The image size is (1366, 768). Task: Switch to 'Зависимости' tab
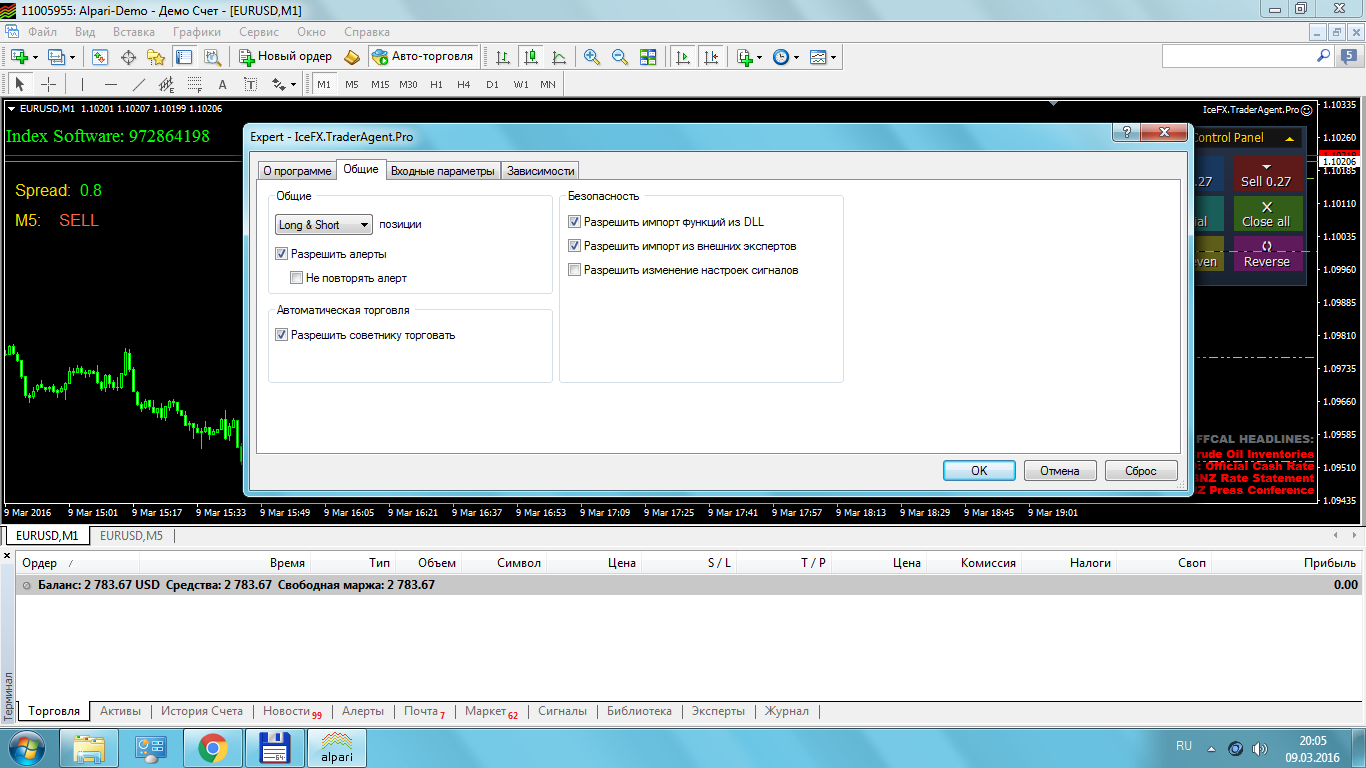[541, 171]
